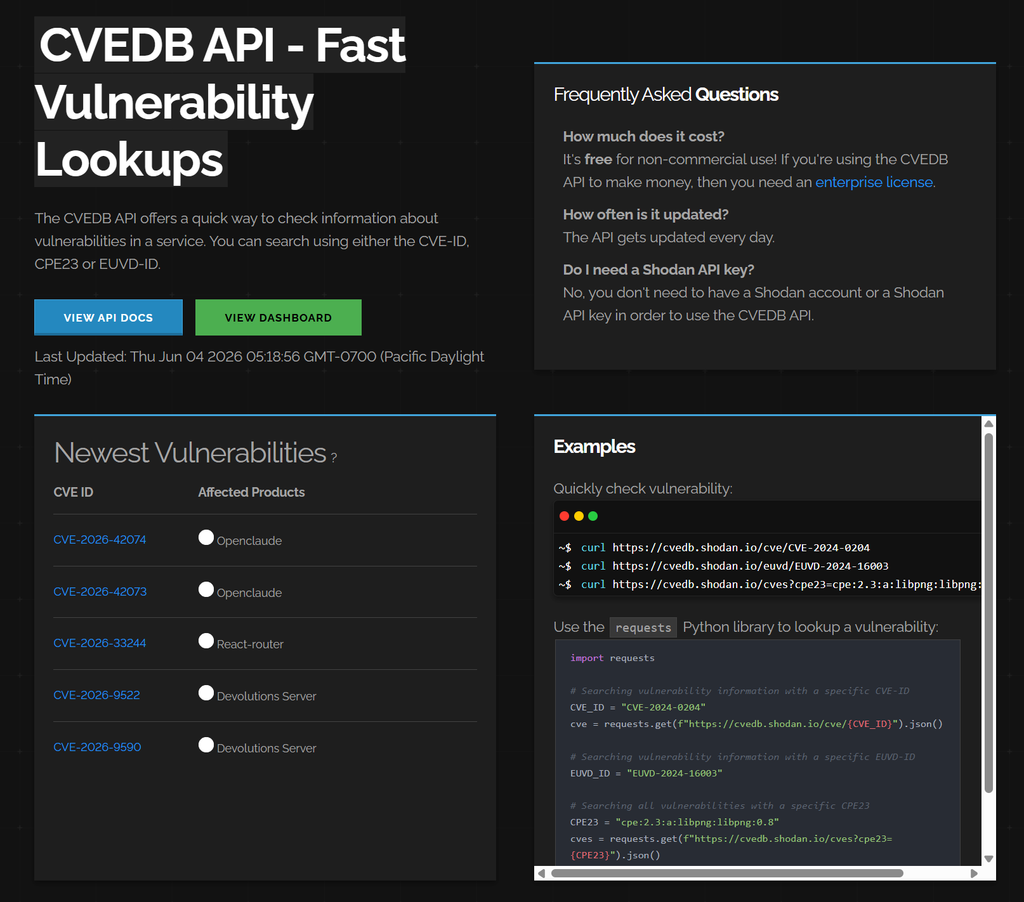The height and width of the screenshot is (902, 1024).
Task: Click React-router product text
Action: 250,644
